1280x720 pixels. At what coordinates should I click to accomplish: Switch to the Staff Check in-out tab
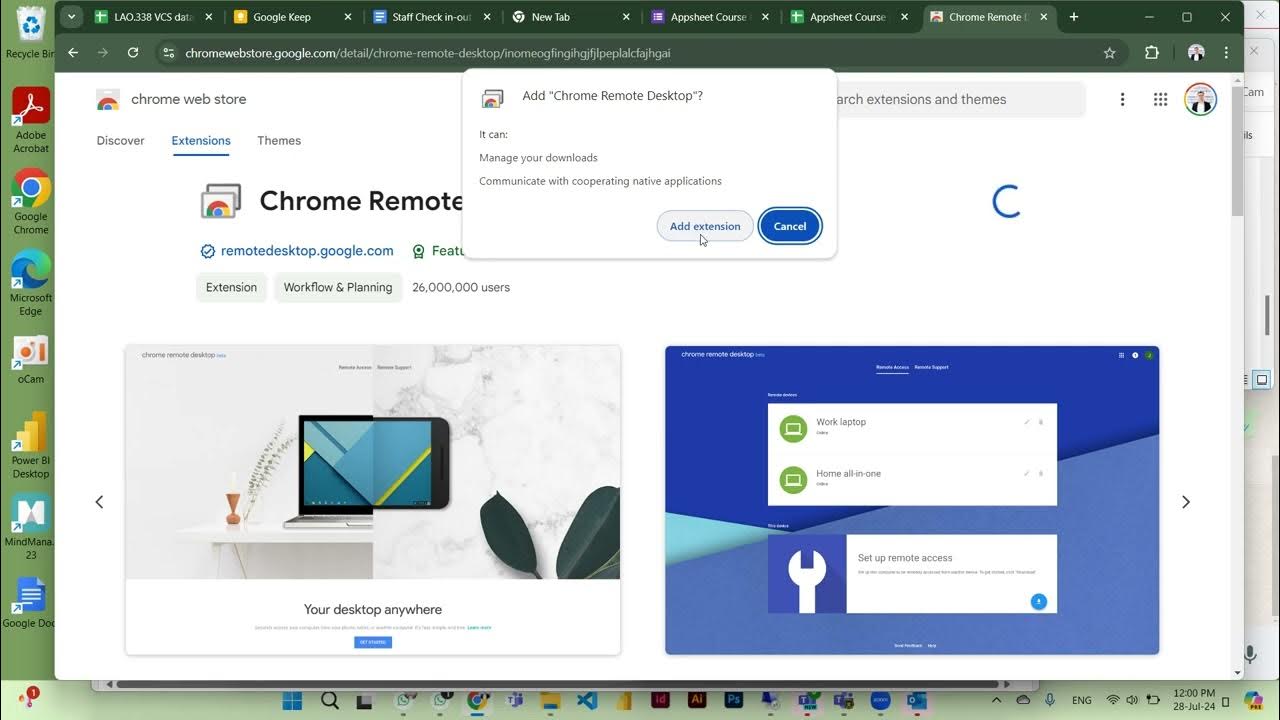[431, 17]
